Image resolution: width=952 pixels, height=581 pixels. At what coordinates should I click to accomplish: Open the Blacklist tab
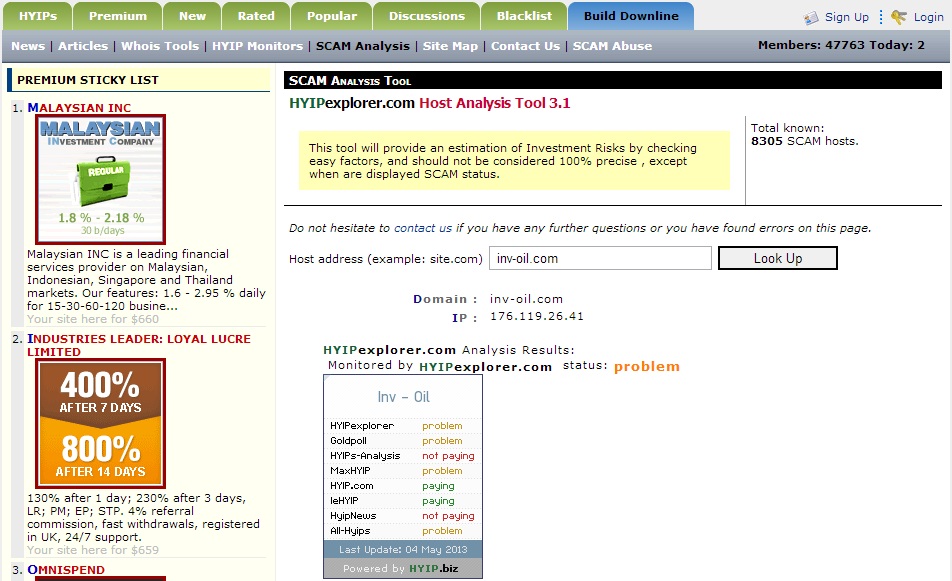tap(523, 16)
